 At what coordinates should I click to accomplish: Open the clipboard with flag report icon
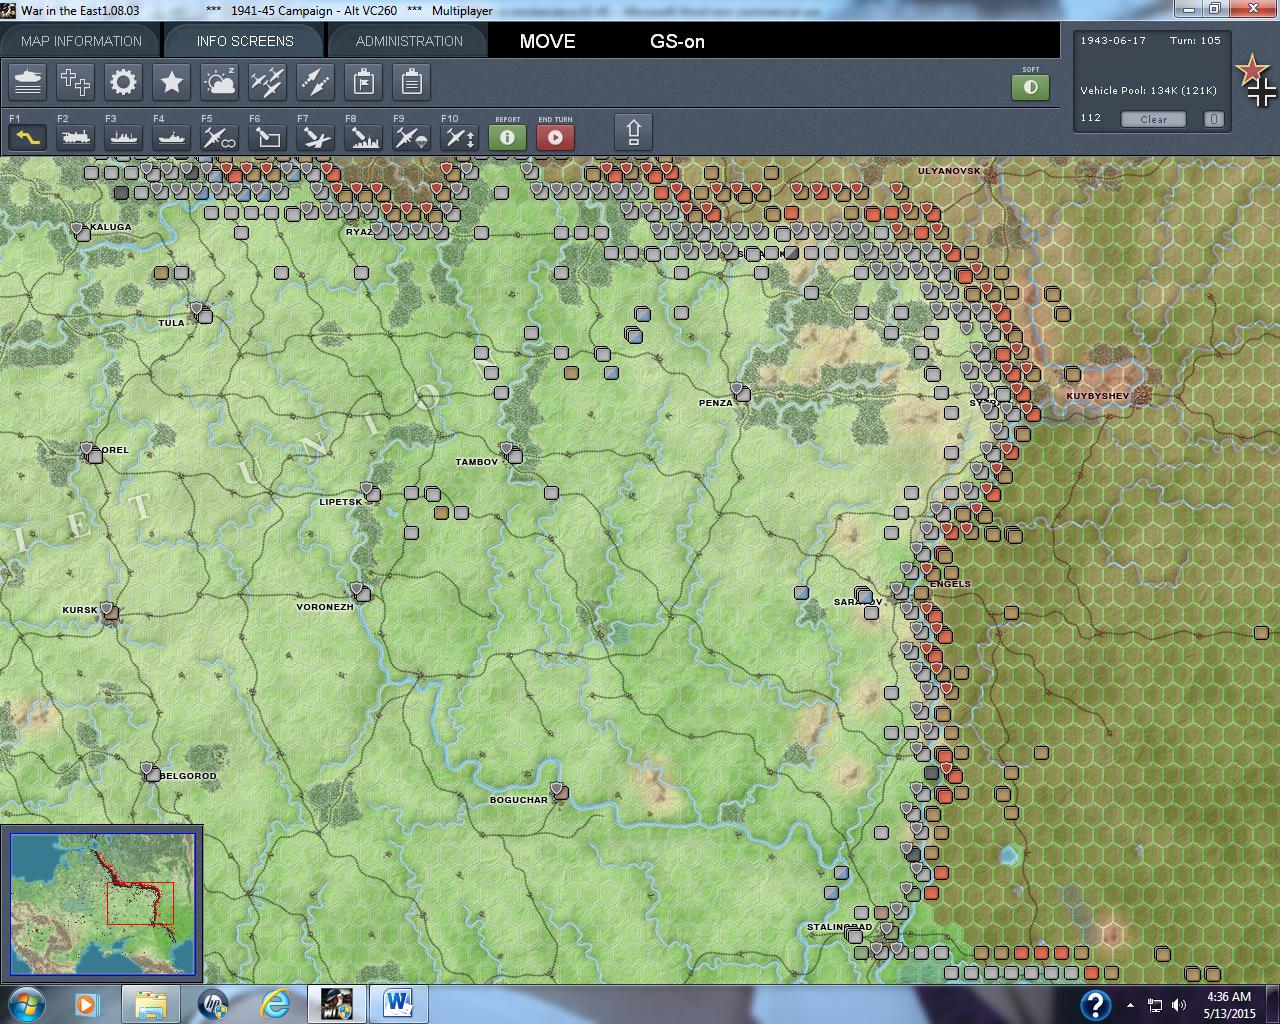[364, 82]
